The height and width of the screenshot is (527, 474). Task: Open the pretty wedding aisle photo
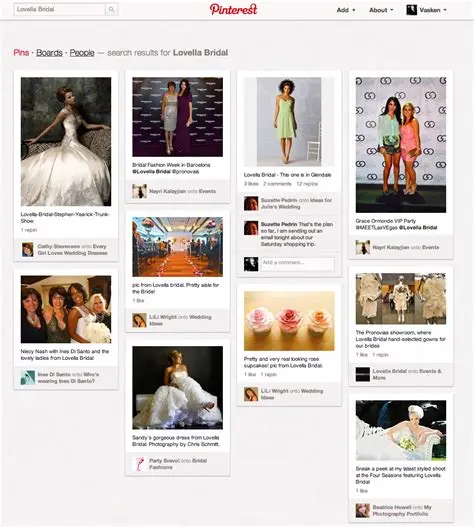[177, 247]
